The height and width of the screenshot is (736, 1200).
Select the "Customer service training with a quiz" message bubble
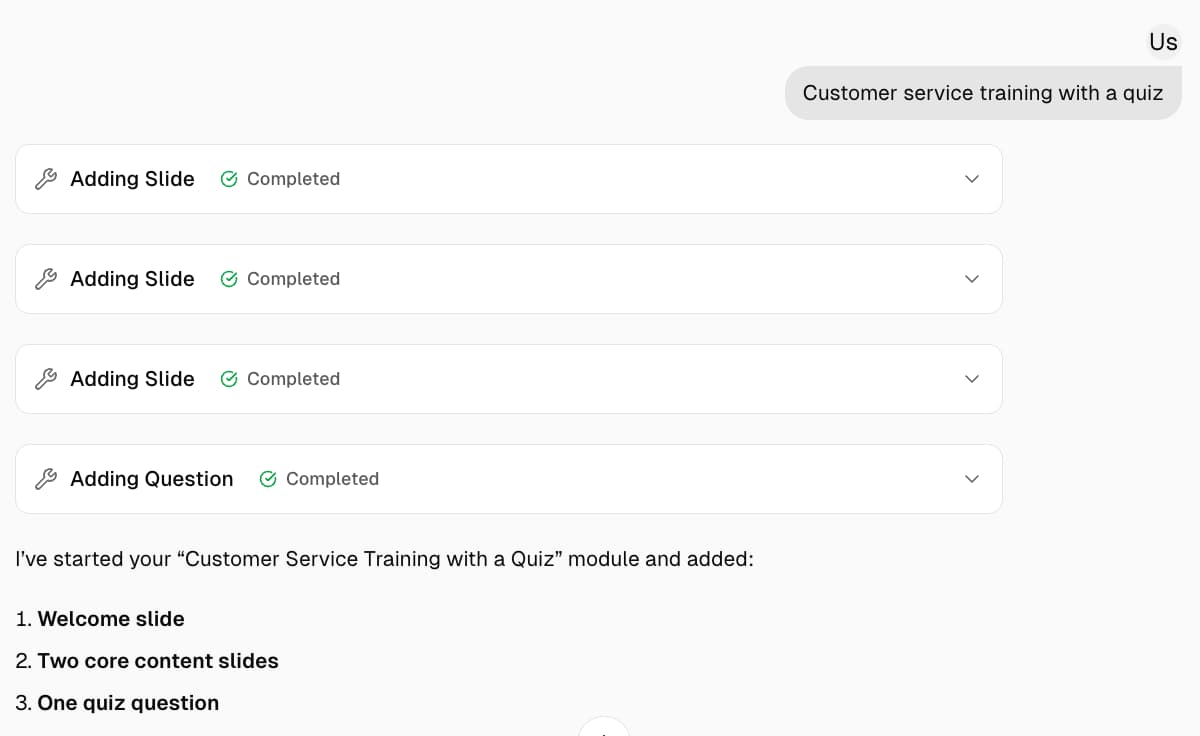(x=982, y=93)
